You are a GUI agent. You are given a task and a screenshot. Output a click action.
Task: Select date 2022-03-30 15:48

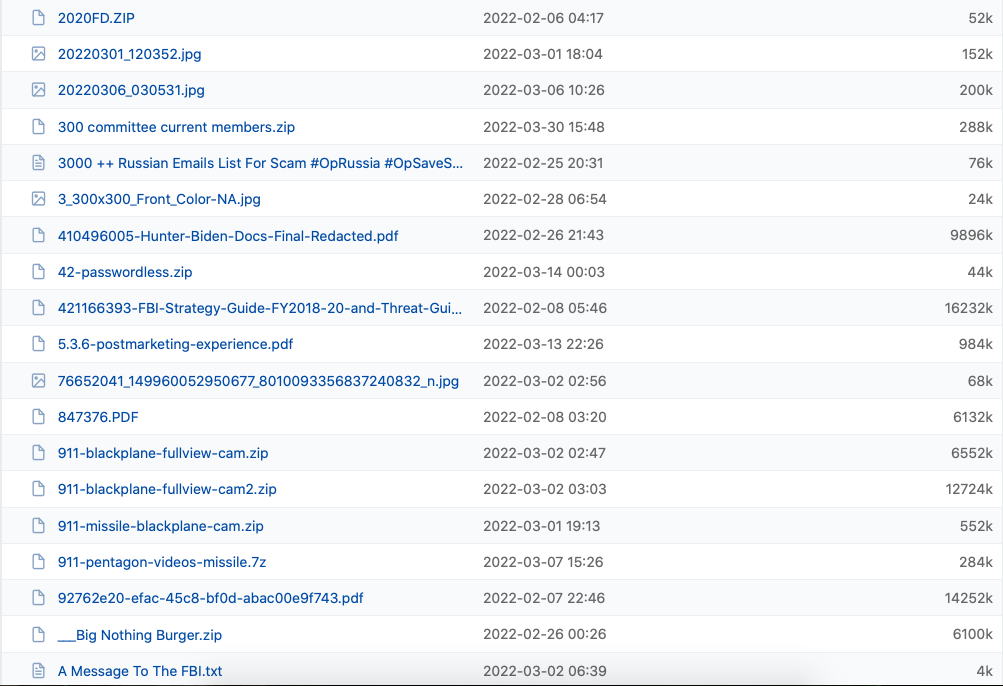tap(544, 127)
